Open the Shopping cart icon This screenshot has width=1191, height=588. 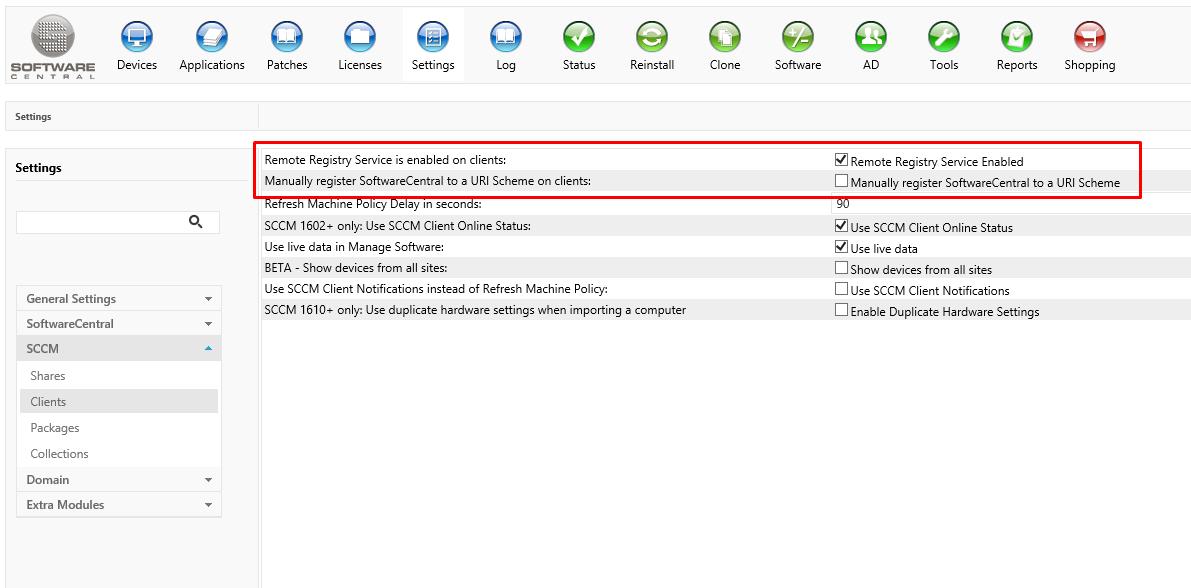tap(1089, 38)
